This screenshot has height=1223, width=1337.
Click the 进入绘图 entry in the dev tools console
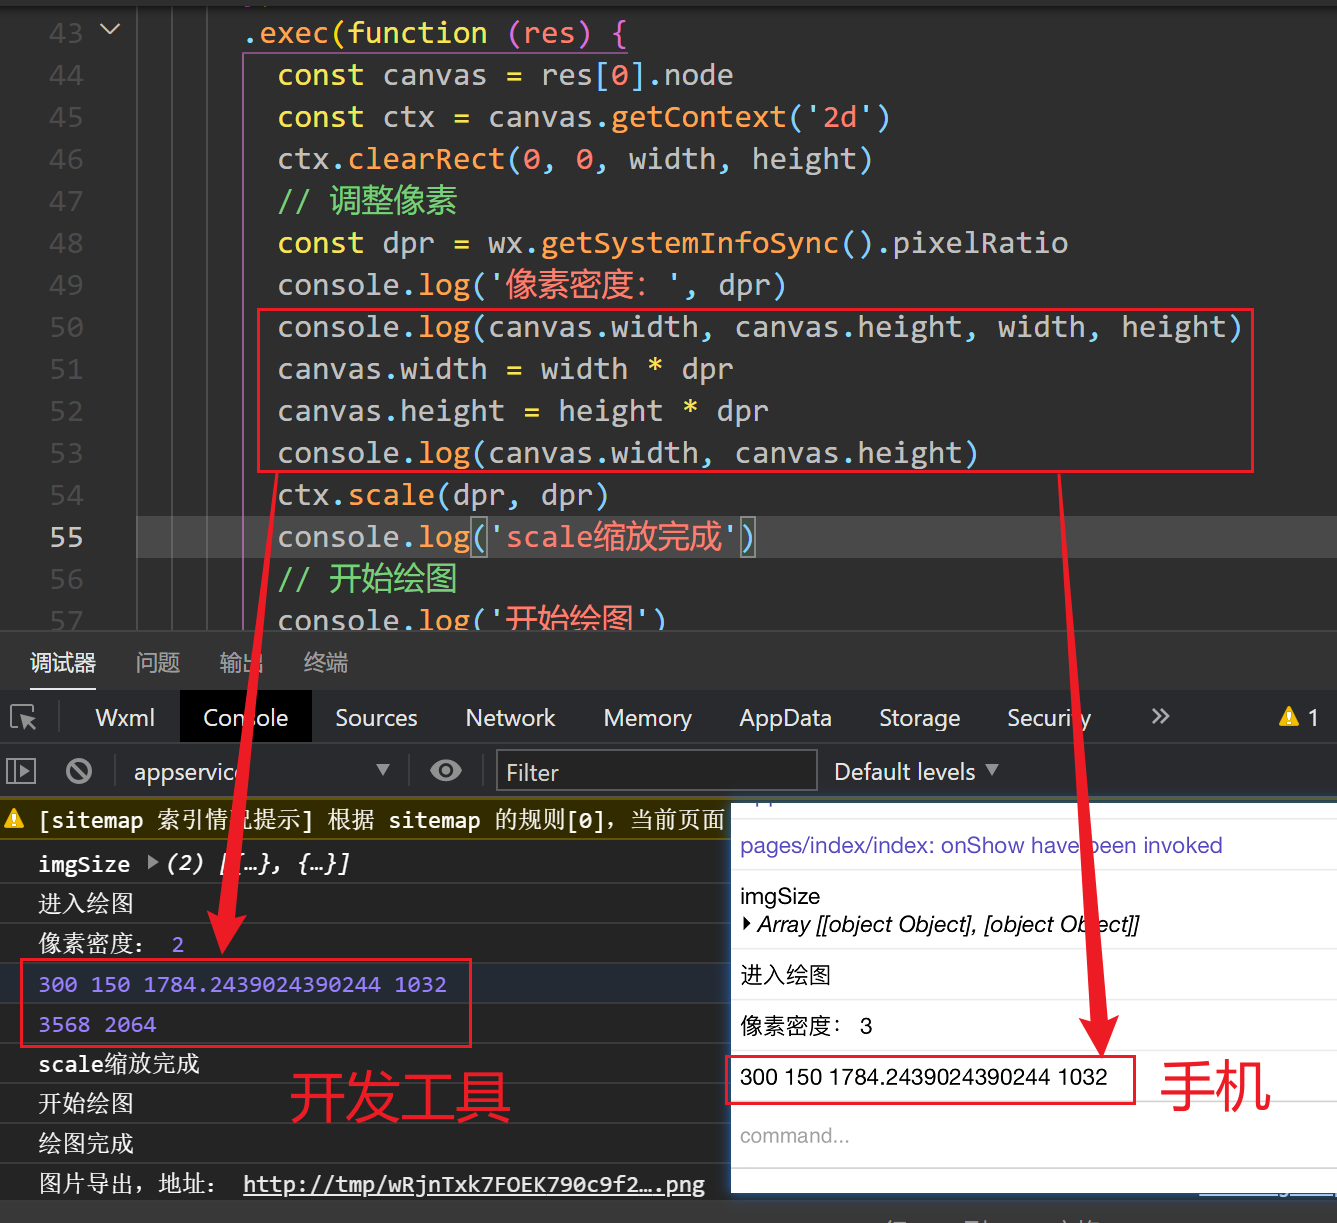(x=86, y=903)
